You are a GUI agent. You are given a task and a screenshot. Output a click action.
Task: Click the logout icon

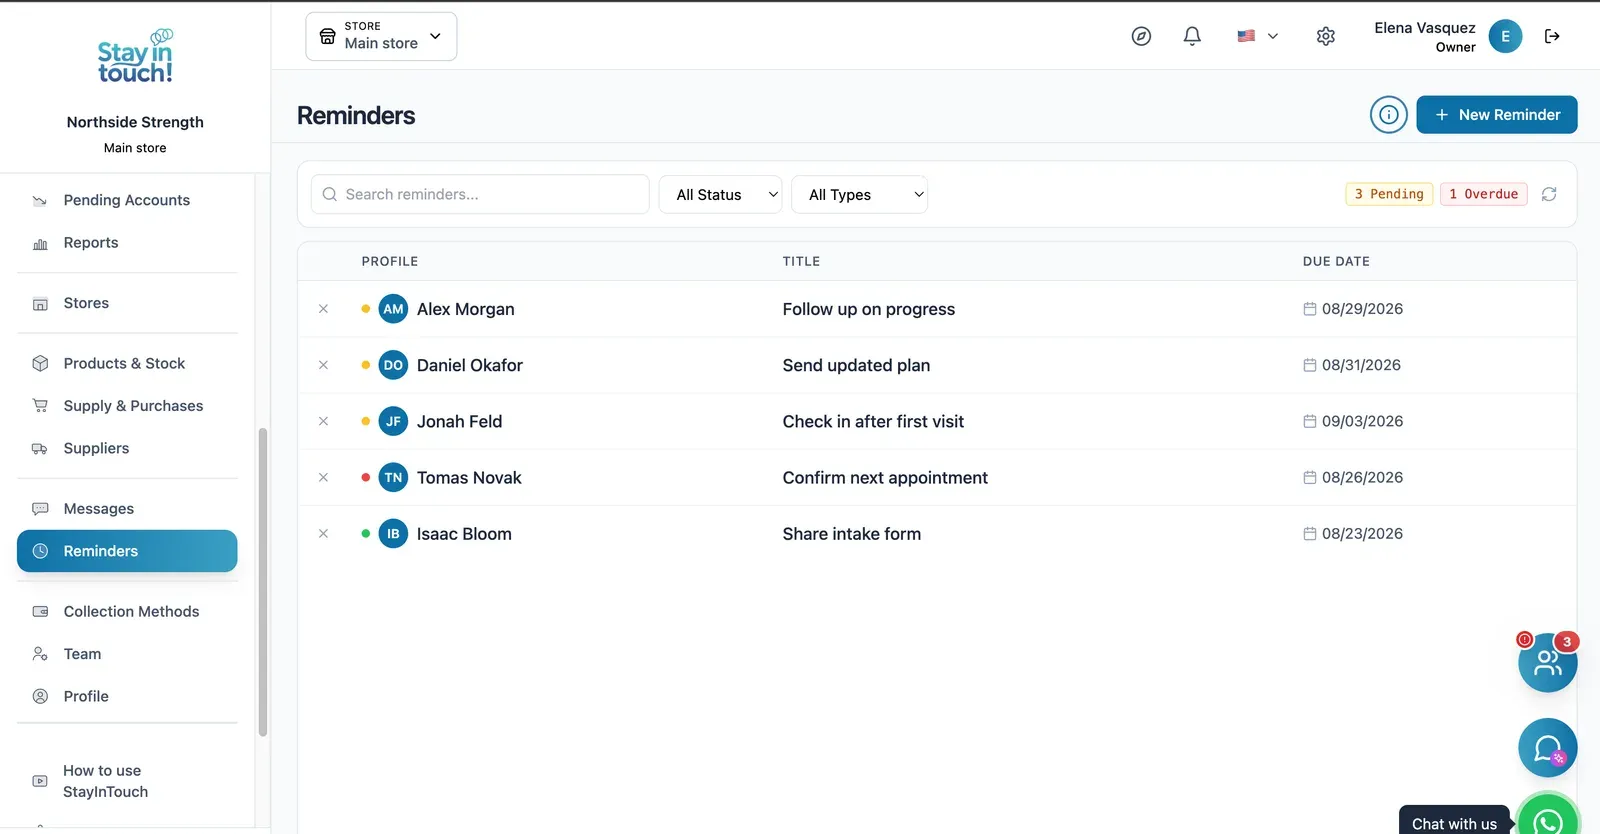tap(1552, 36)
